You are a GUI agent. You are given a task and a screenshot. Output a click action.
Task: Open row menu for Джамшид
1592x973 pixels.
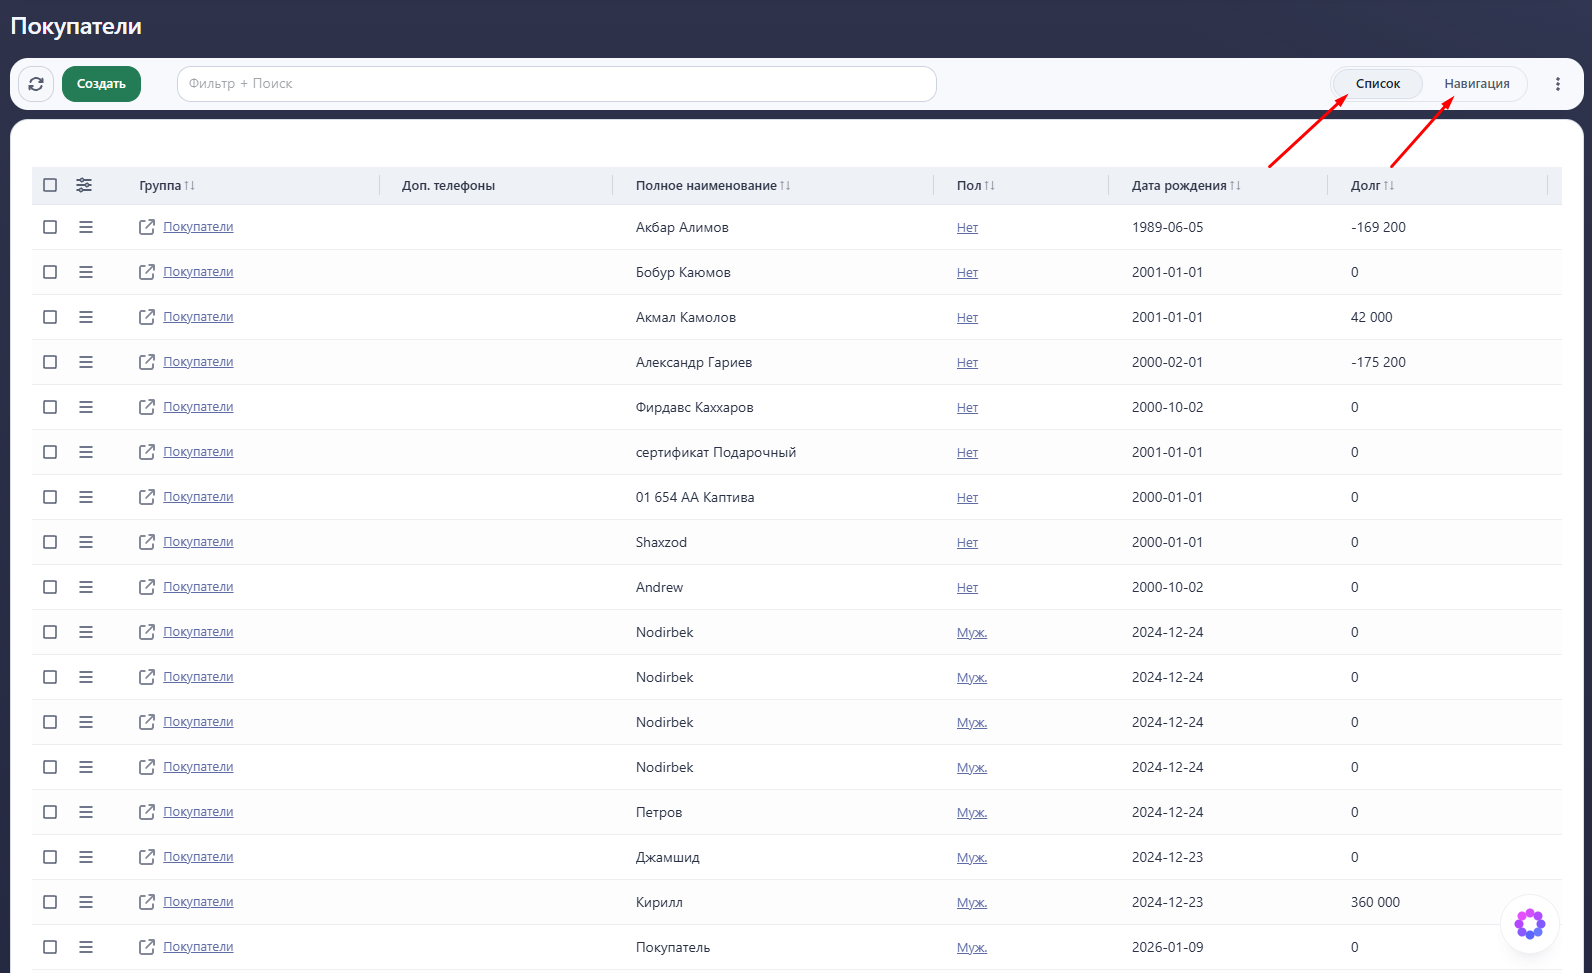(x=86, y=857)
